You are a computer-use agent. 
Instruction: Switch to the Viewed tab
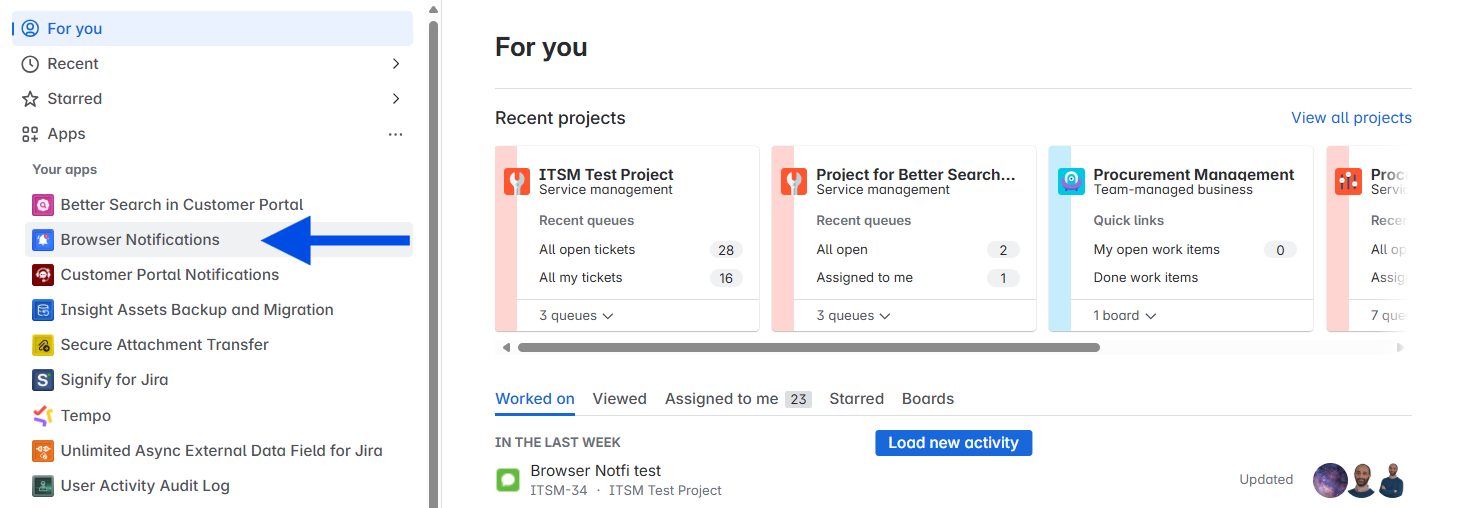tap(620, 399)
